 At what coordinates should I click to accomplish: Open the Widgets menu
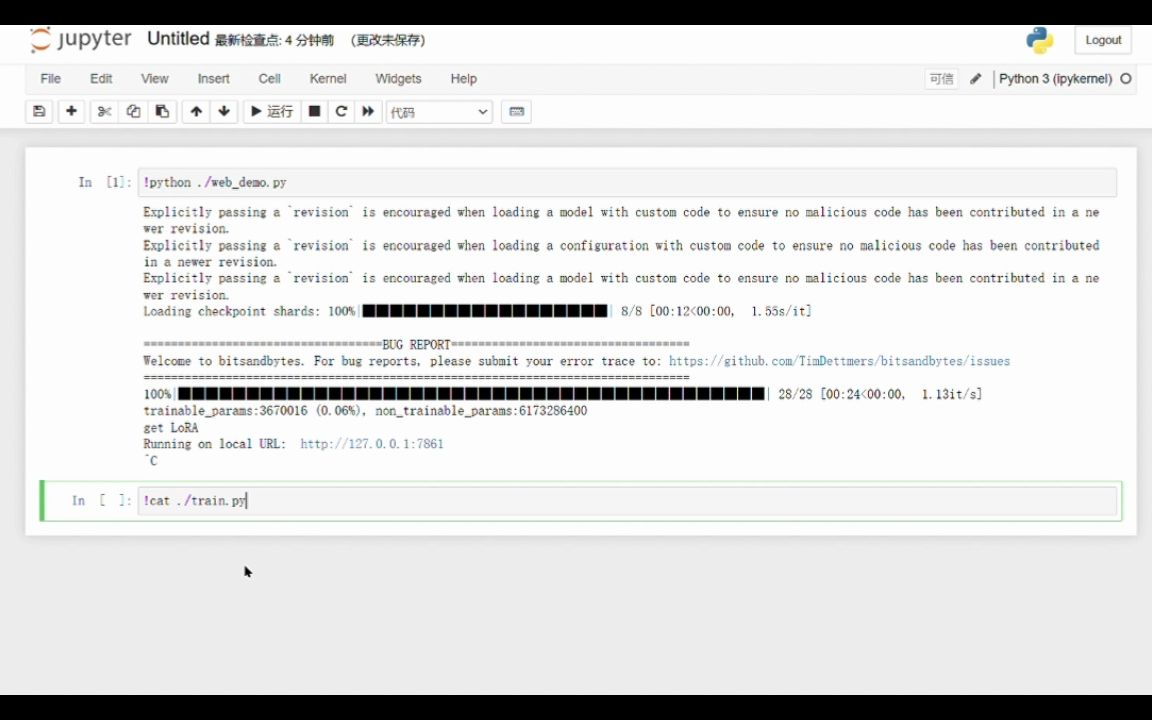click(398, 78)
